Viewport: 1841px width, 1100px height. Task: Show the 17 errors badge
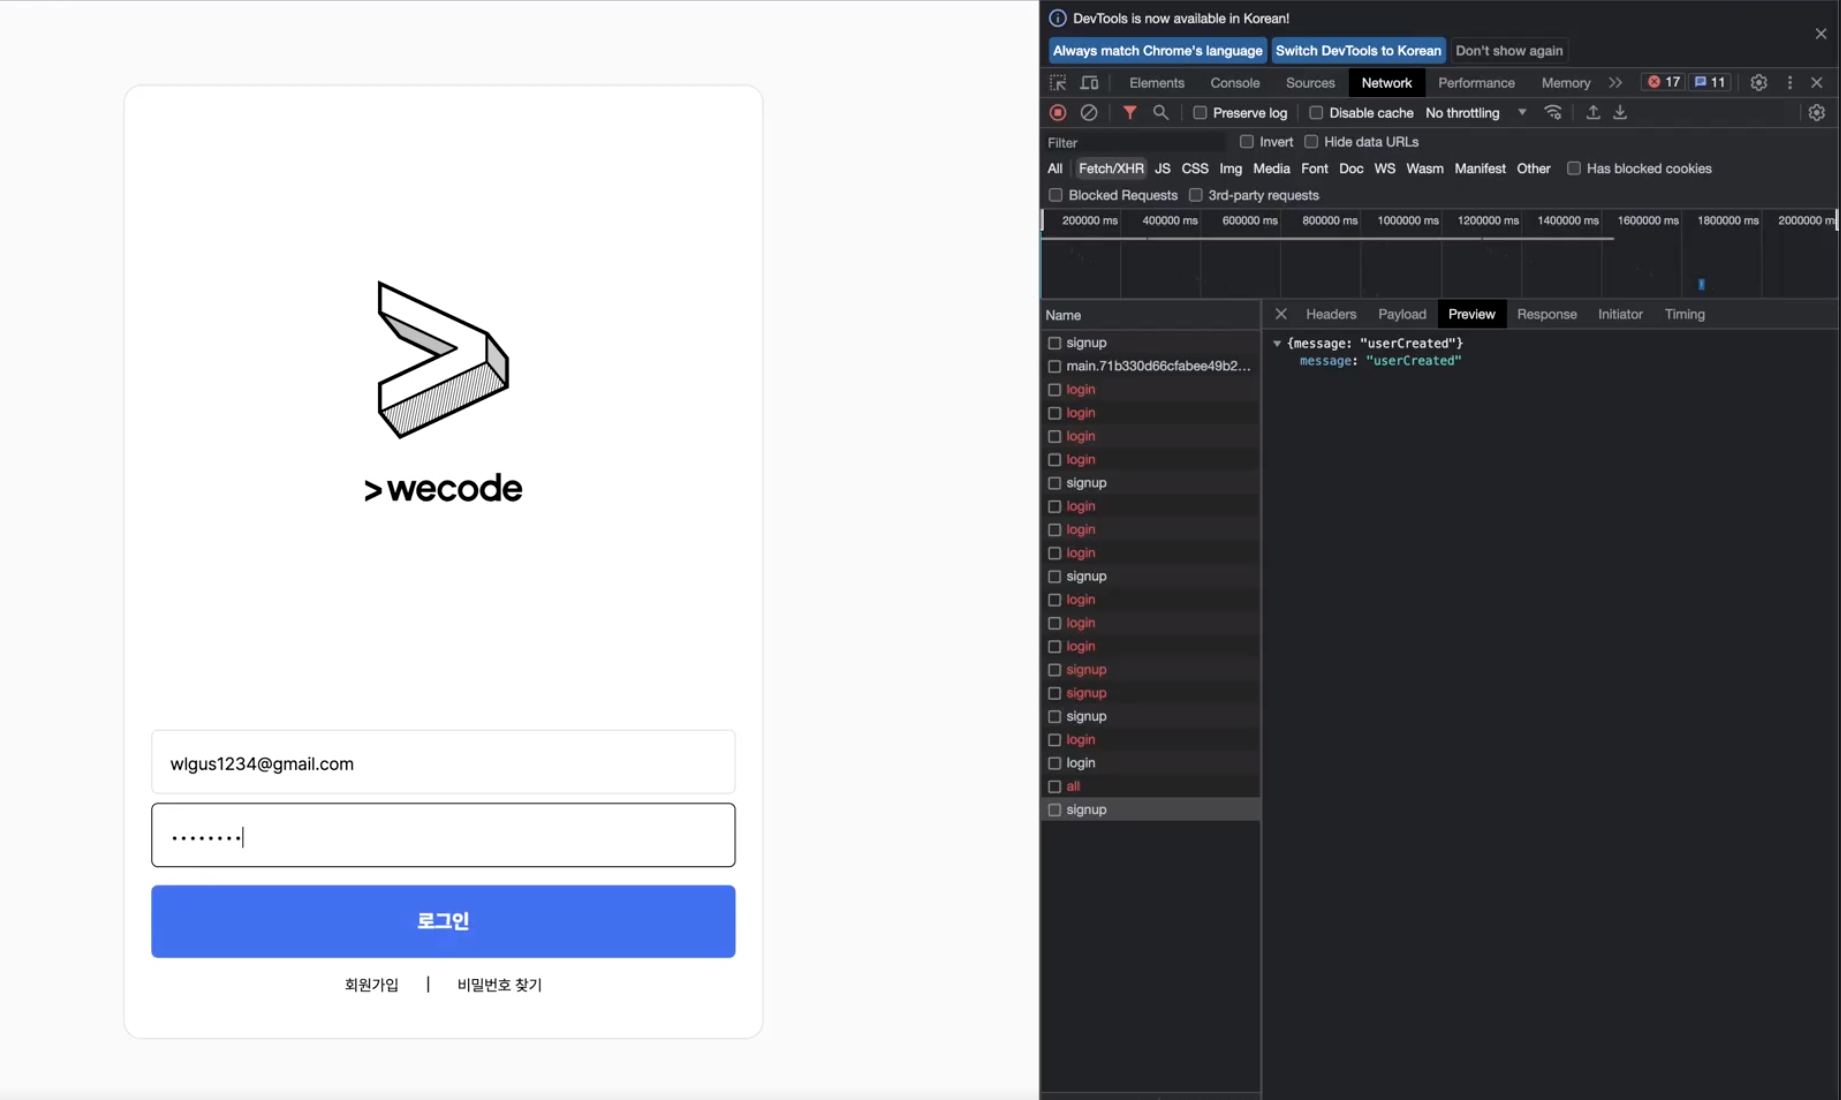(x=1664, y=82)
